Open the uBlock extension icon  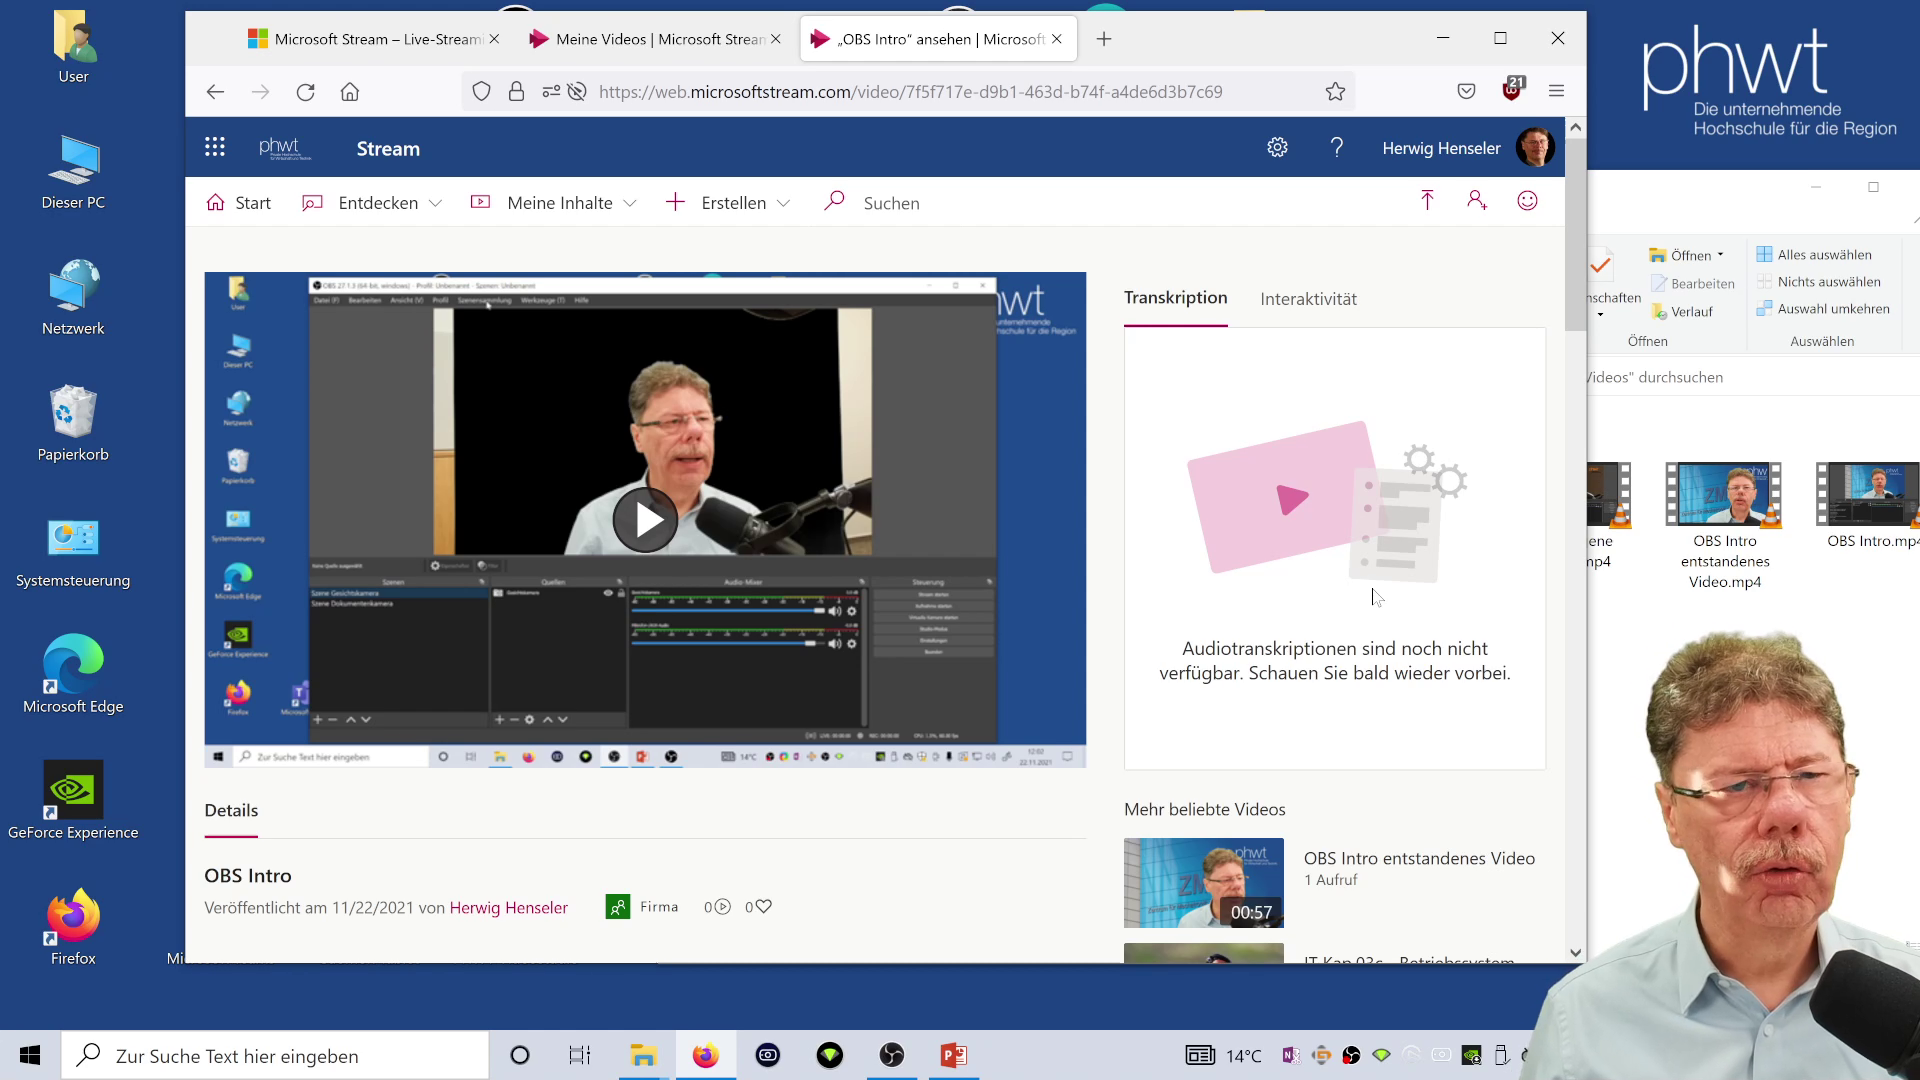point(1512,91)
